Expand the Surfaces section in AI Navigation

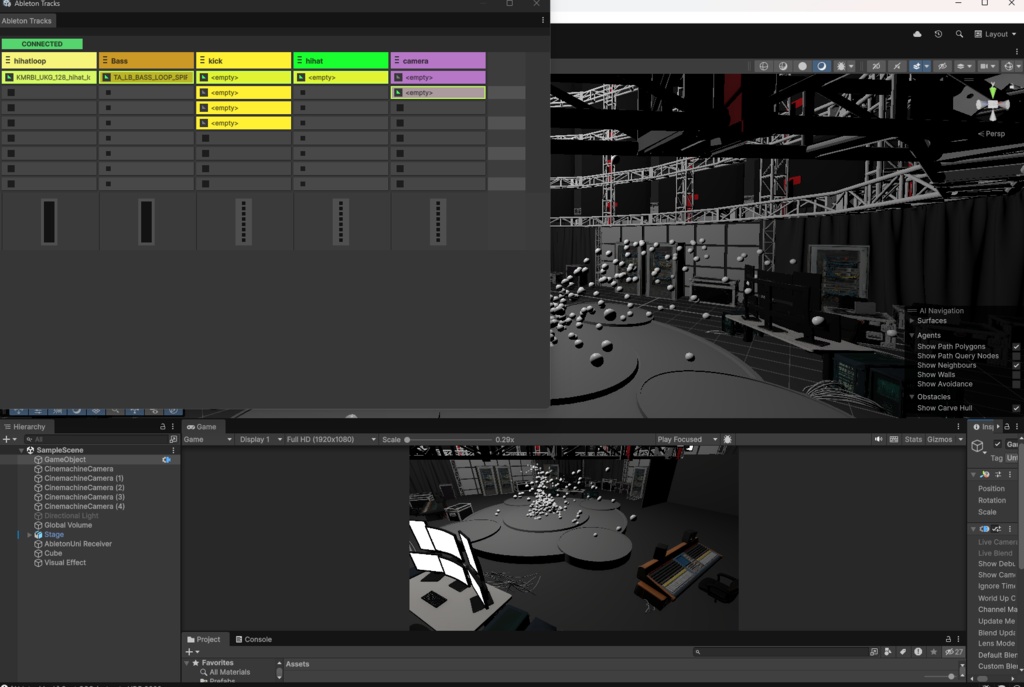coord(912,321)
